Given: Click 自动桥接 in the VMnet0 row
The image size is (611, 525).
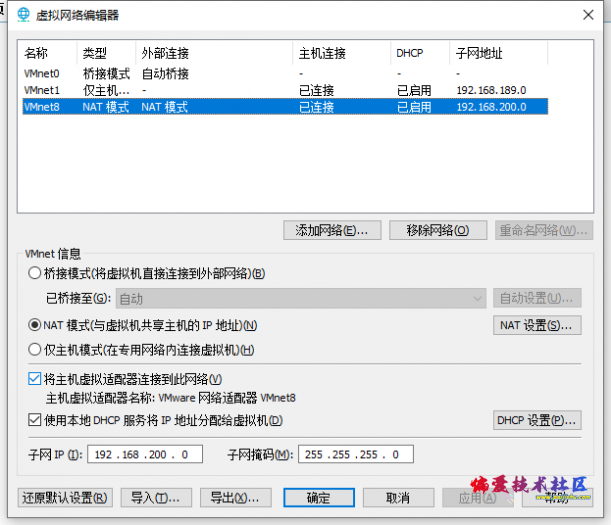Looking at the screenshot, I should point(165,73).
